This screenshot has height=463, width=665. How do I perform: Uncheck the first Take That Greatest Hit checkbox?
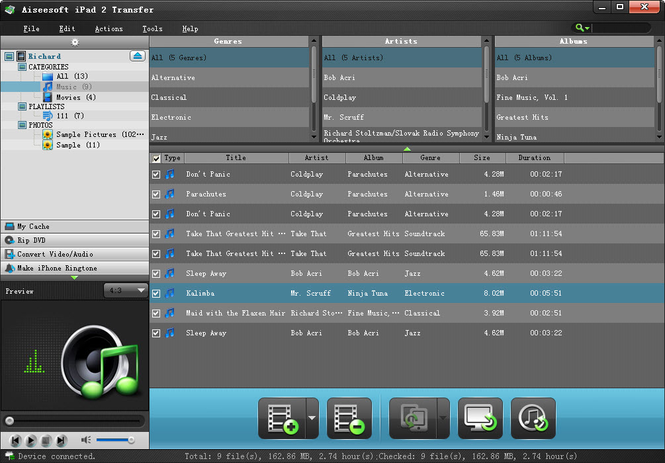coord(156,234)
